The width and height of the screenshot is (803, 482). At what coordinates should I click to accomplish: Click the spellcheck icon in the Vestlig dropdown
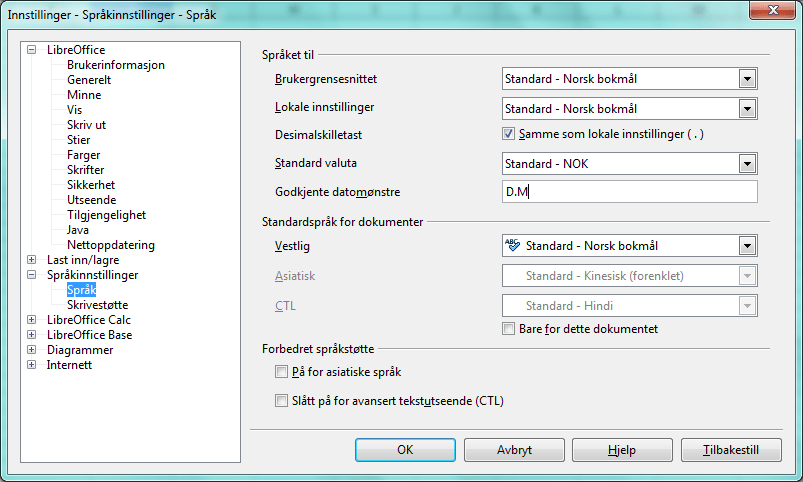(x=512, y=246)
